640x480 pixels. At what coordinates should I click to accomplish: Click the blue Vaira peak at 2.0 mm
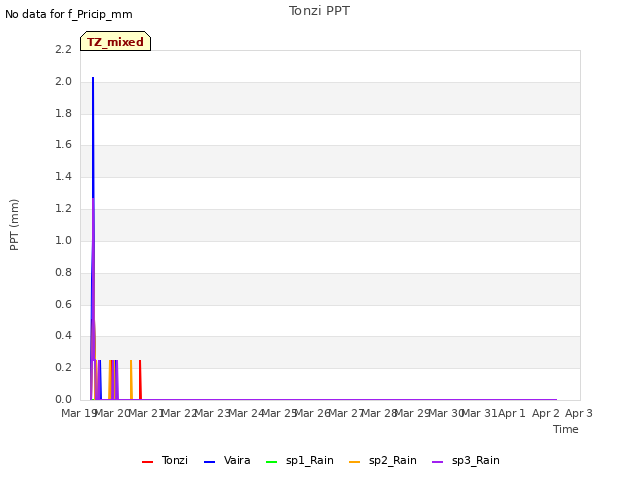[x=93, y=78]
